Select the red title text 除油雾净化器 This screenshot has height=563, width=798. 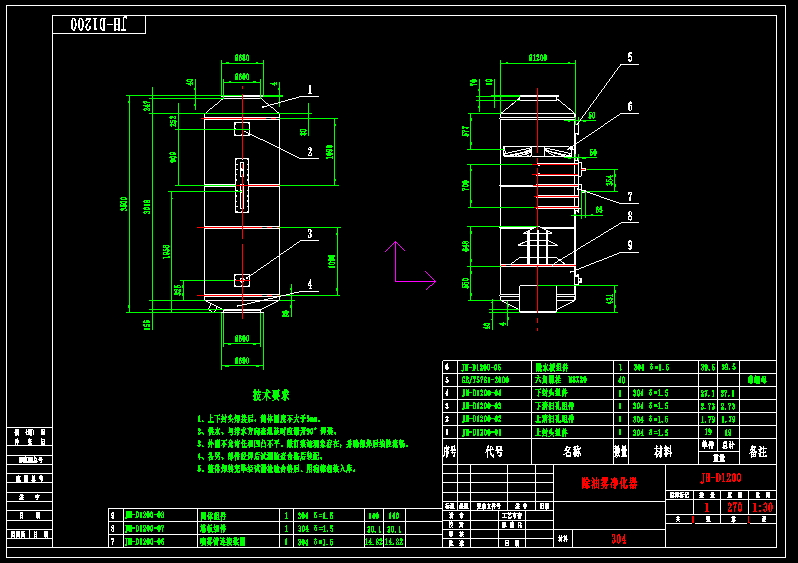609,483
